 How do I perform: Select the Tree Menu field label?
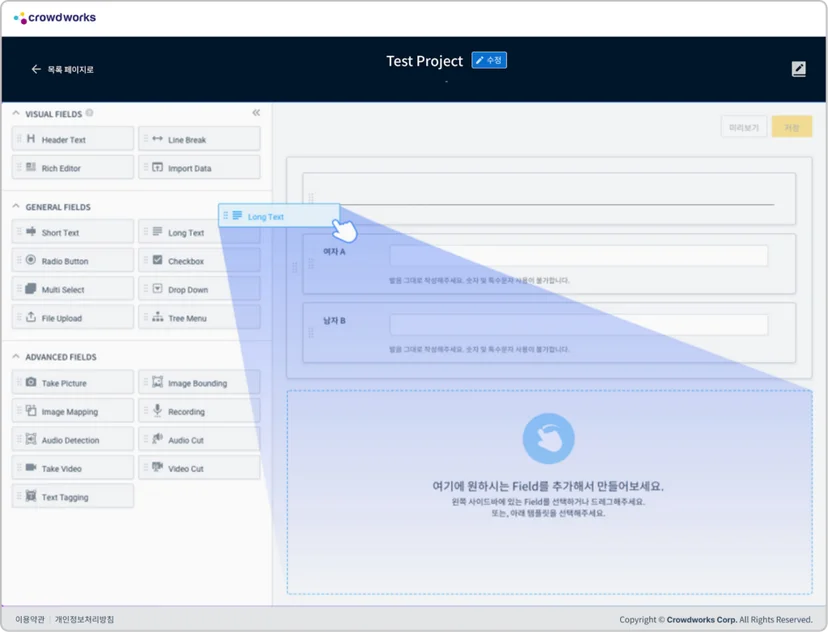pyautogui.click(x=187, y=318)
